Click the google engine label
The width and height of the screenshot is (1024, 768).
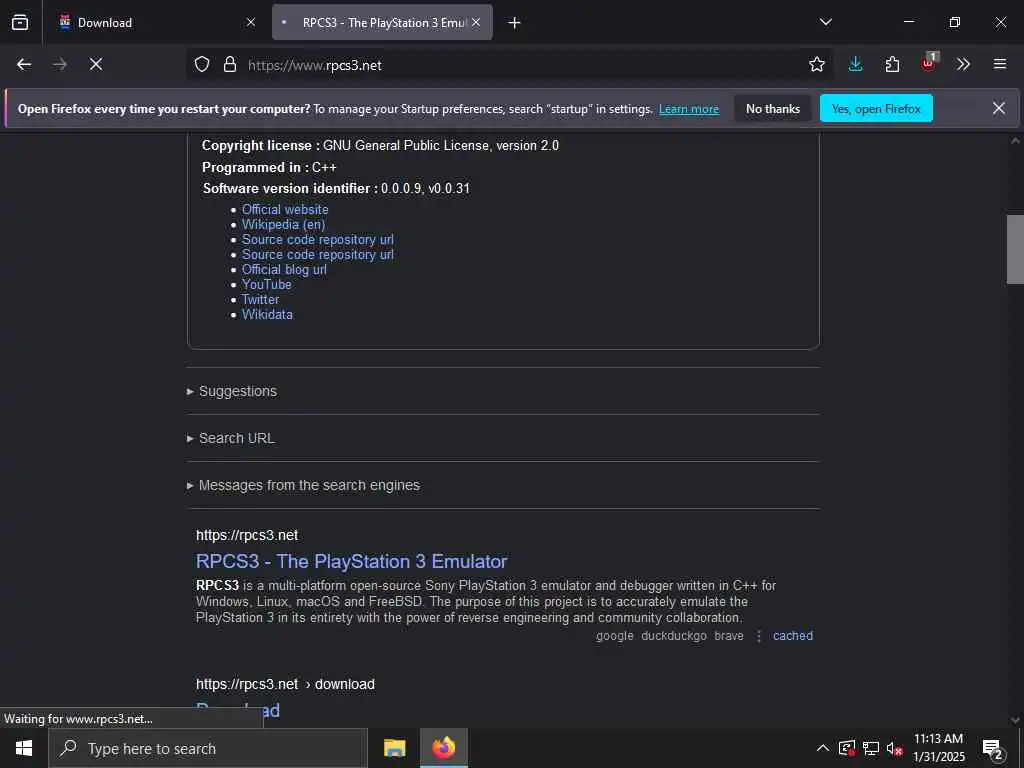click(x=615, y=636)
